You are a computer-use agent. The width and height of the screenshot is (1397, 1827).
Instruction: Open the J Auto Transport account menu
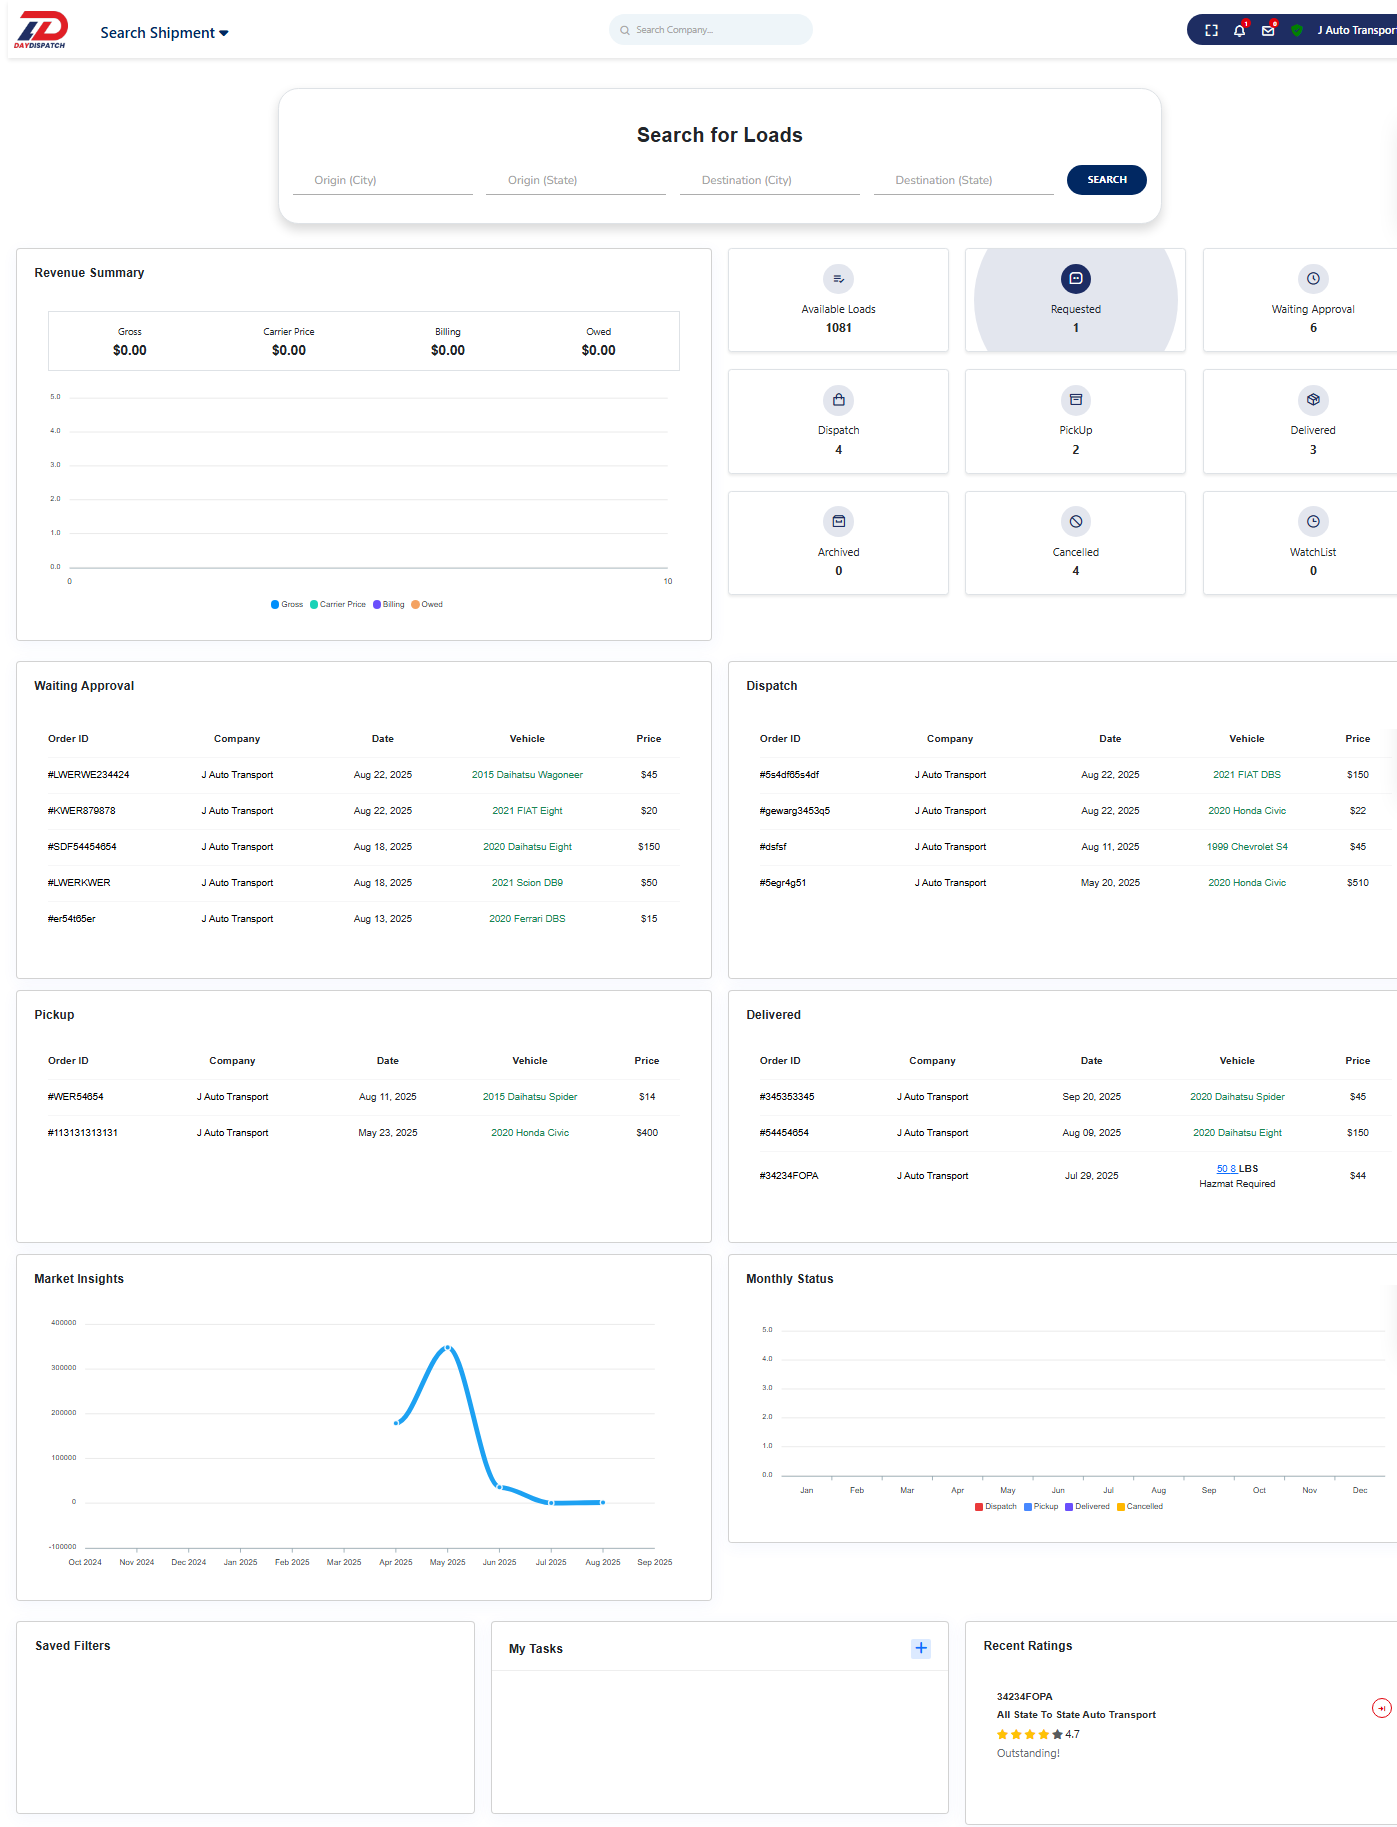pyautogui.click(x=1355, y=30)
